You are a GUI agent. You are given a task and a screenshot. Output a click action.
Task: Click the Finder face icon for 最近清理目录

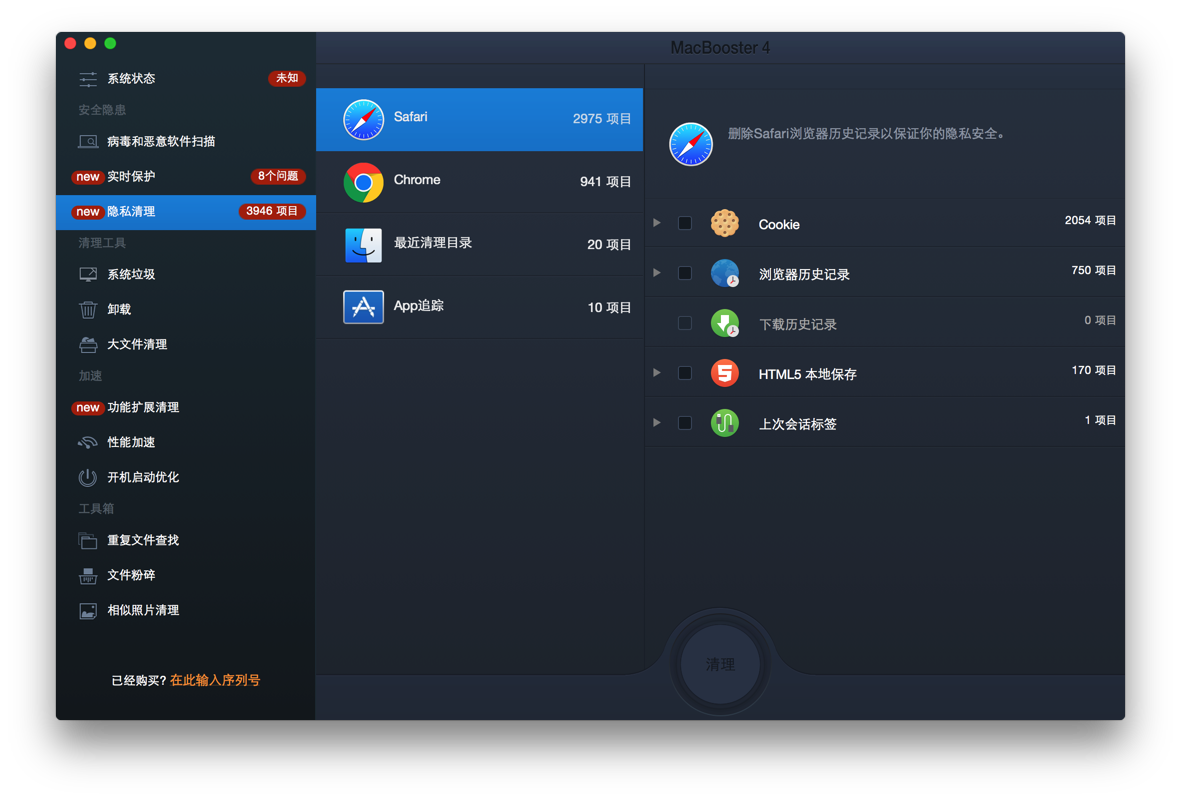pyautogui.click(x=363, y=245)
